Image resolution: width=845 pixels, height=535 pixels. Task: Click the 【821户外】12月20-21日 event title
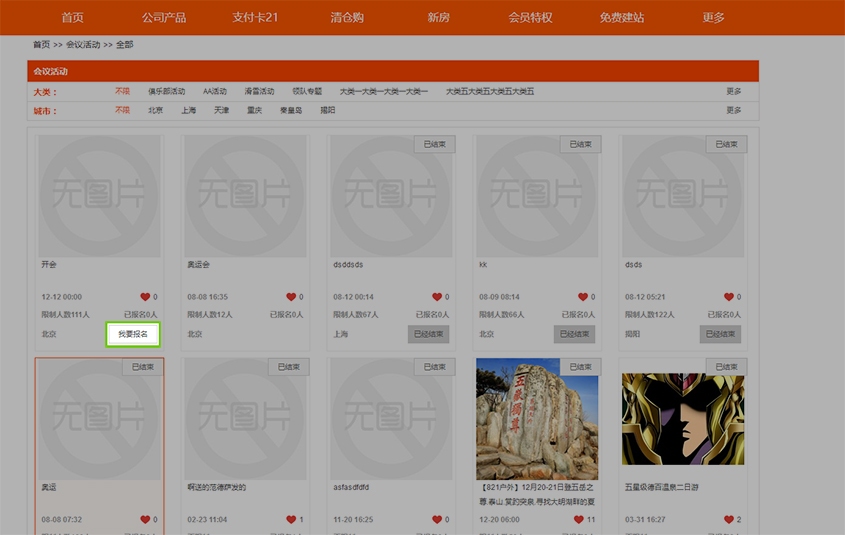537,494
